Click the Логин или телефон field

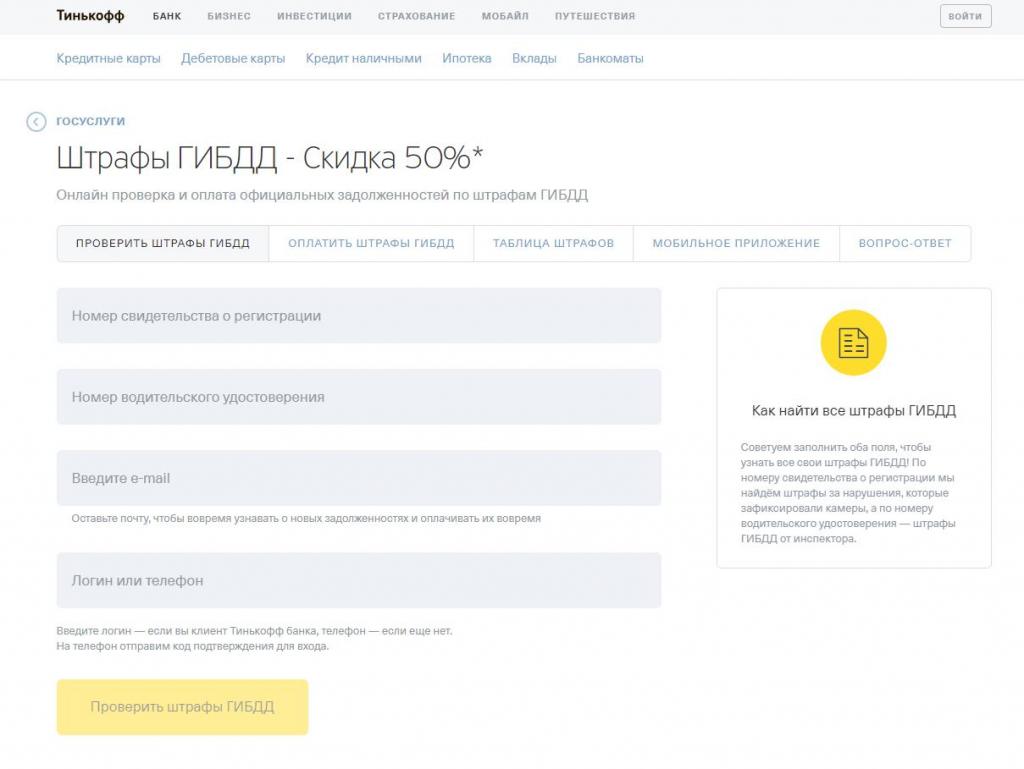click(359, 580)
